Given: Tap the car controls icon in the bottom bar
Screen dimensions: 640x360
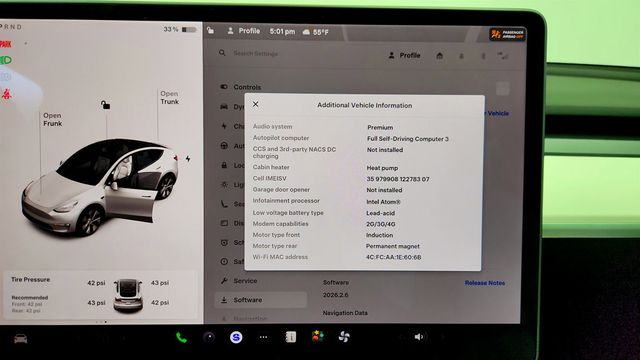Looking at the screenshot, I should (20, 339).
